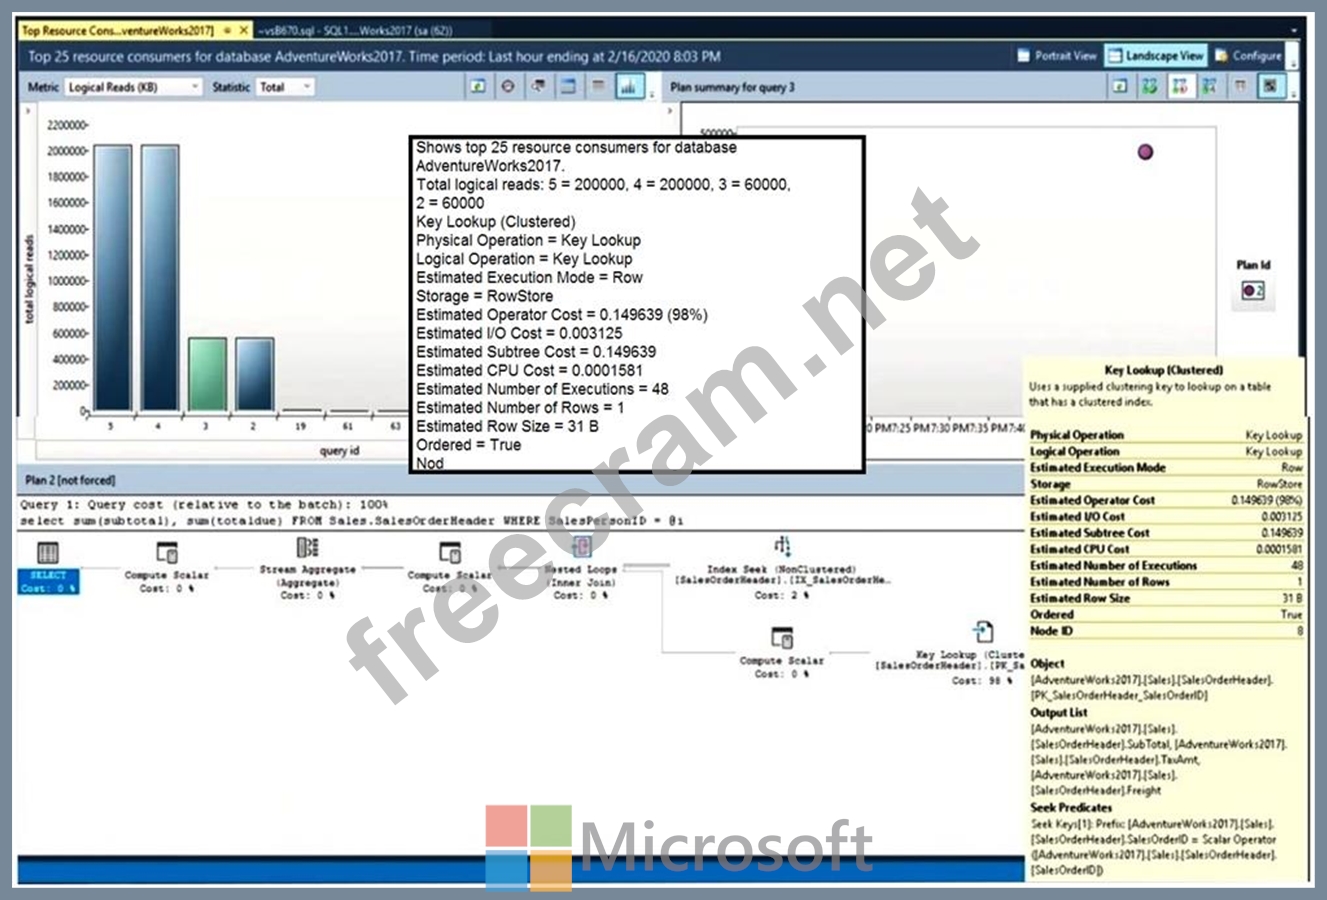1327x900 pixels.
Task: Open the Metric dropdown showing Logical Reads (KB)
Action: [133, 87]
